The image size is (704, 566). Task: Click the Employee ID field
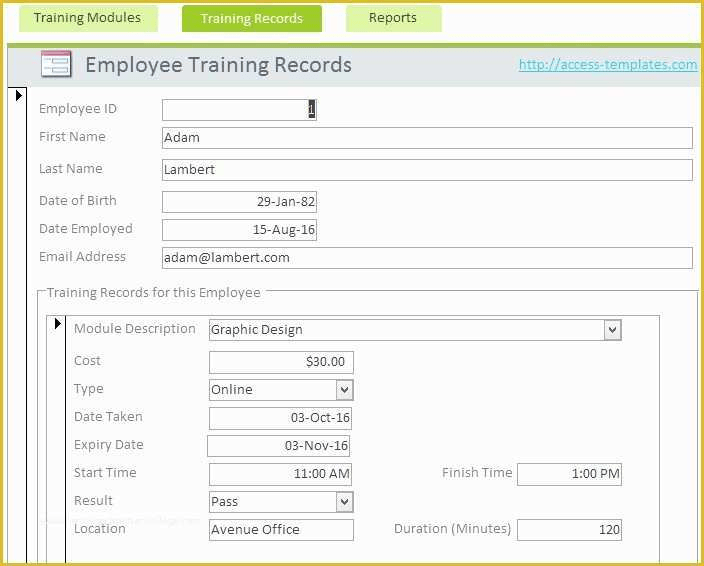pos(239,110)
